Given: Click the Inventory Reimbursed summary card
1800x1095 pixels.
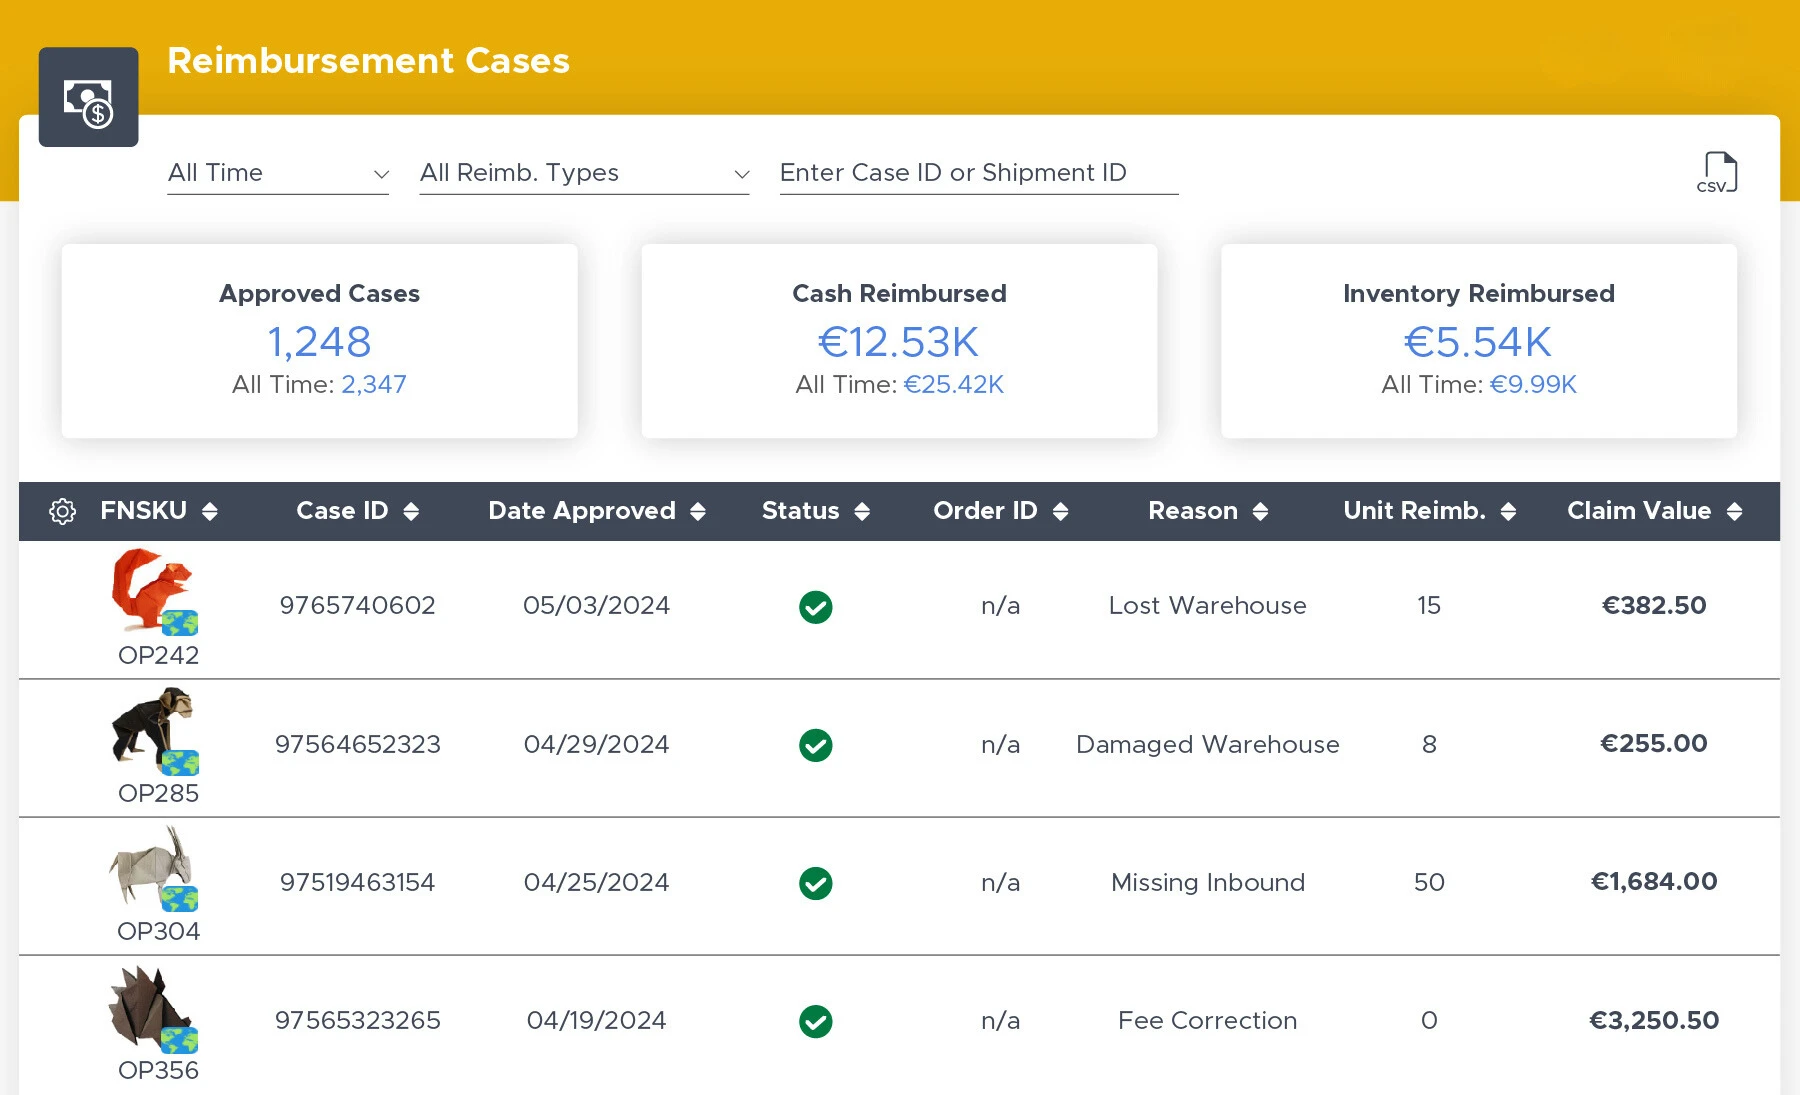Looking at the screenshot, I should (x=1478, y=341).
